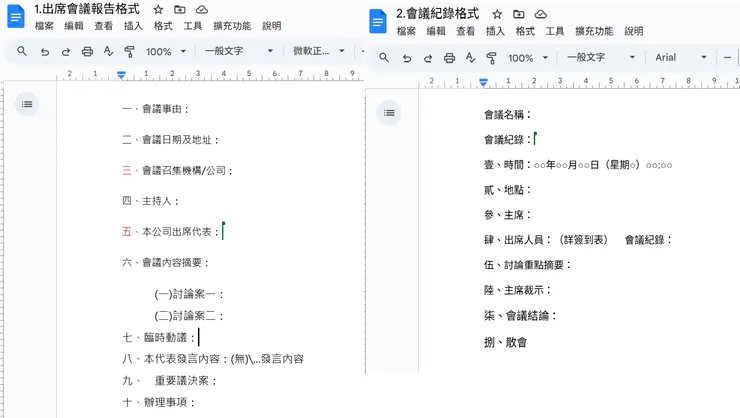The width and height of the screenshot is (740, 418).
Task: Activate paint format in left document
Action: point(129,51)
